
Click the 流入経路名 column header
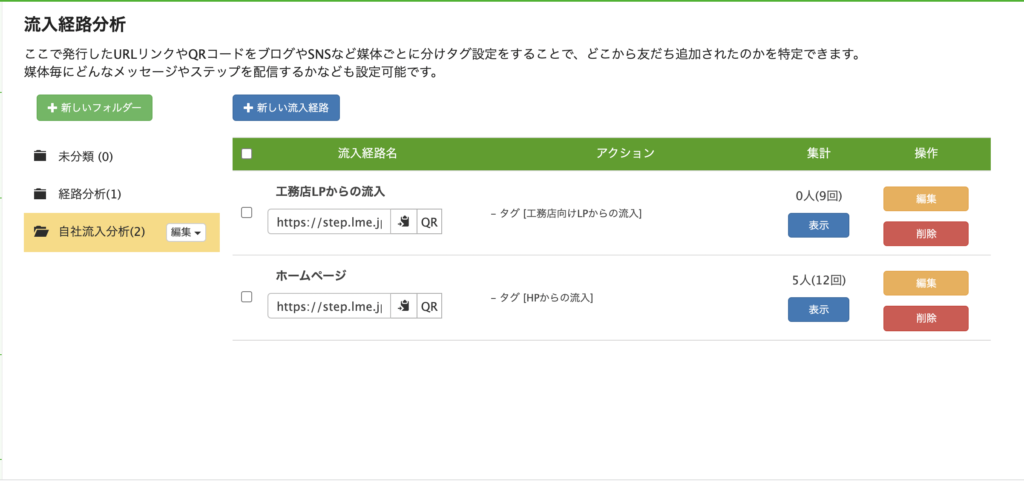coord(367,154)
